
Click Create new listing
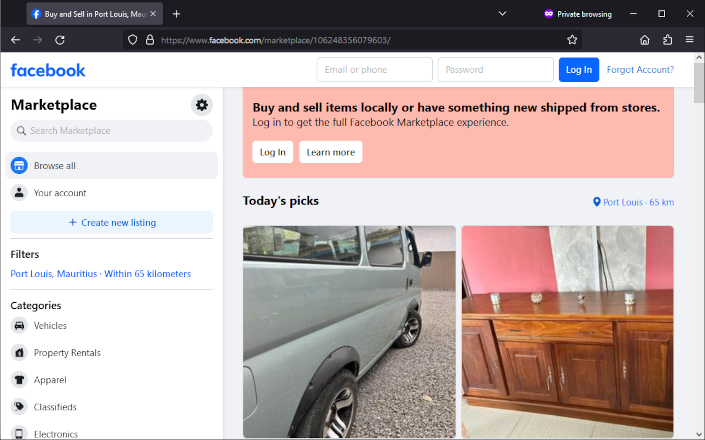click(112, 222)
